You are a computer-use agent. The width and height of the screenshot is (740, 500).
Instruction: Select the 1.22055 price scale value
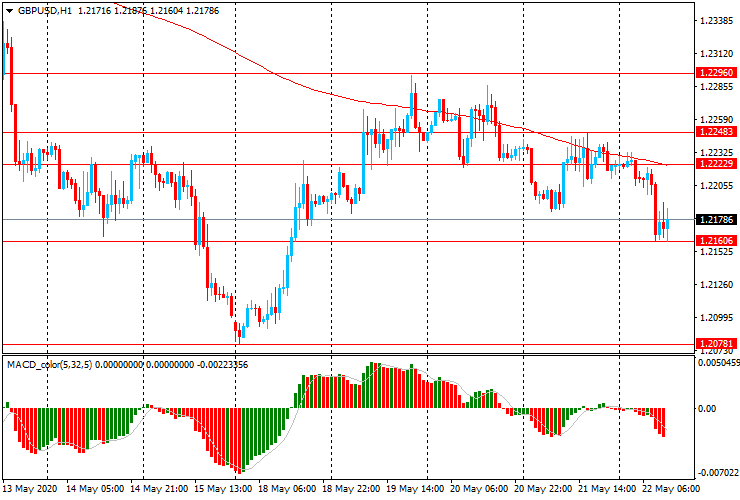(x=717, y=186)
